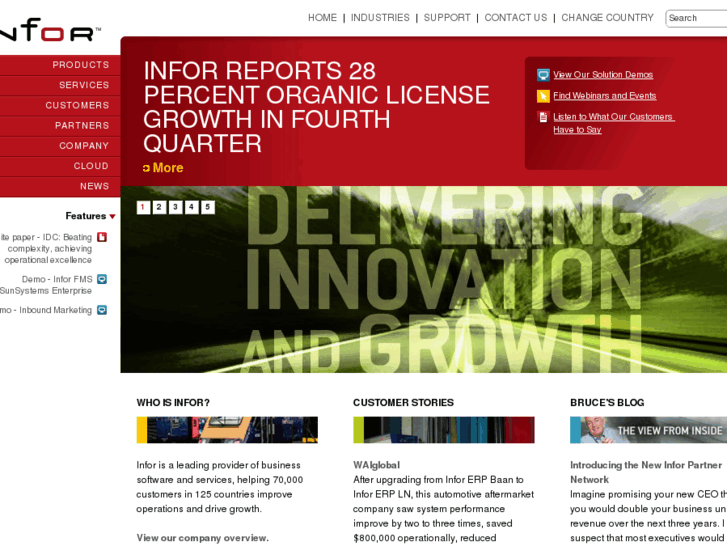Click the More link under the headline

pos(168,168)
